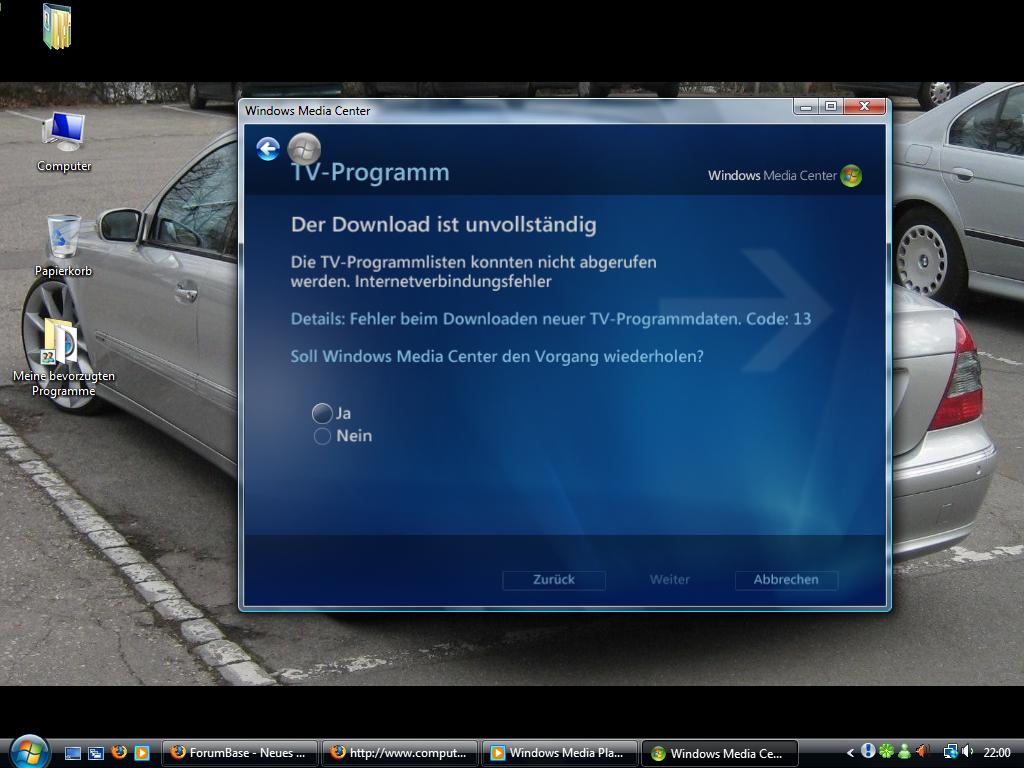Click Der Download ist unvollständig heading

click(x=443, y=225)
